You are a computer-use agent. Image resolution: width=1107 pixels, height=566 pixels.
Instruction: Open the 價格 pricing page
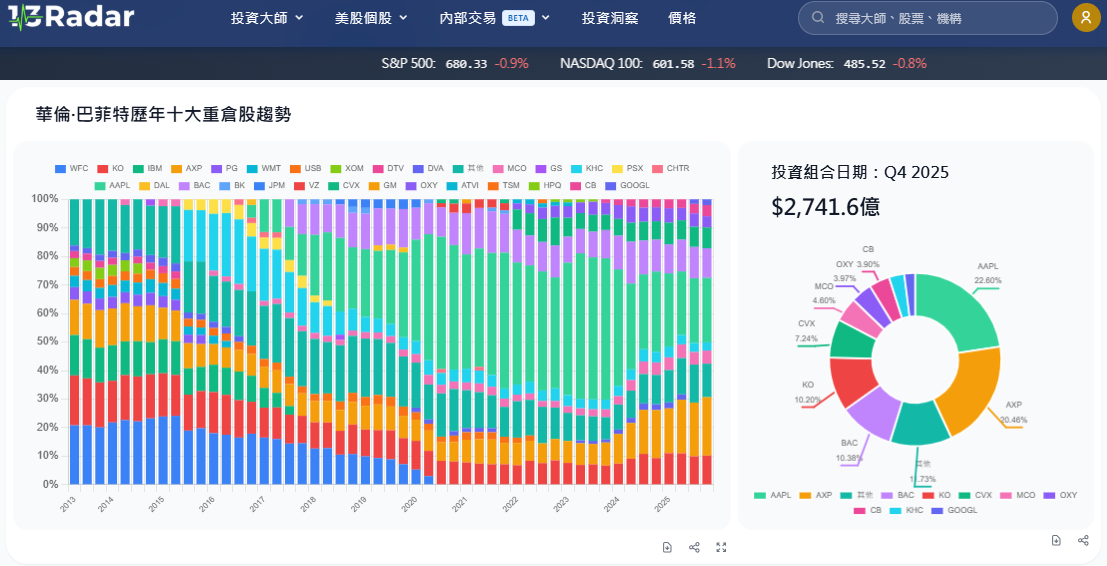click(x=682, y=18)
